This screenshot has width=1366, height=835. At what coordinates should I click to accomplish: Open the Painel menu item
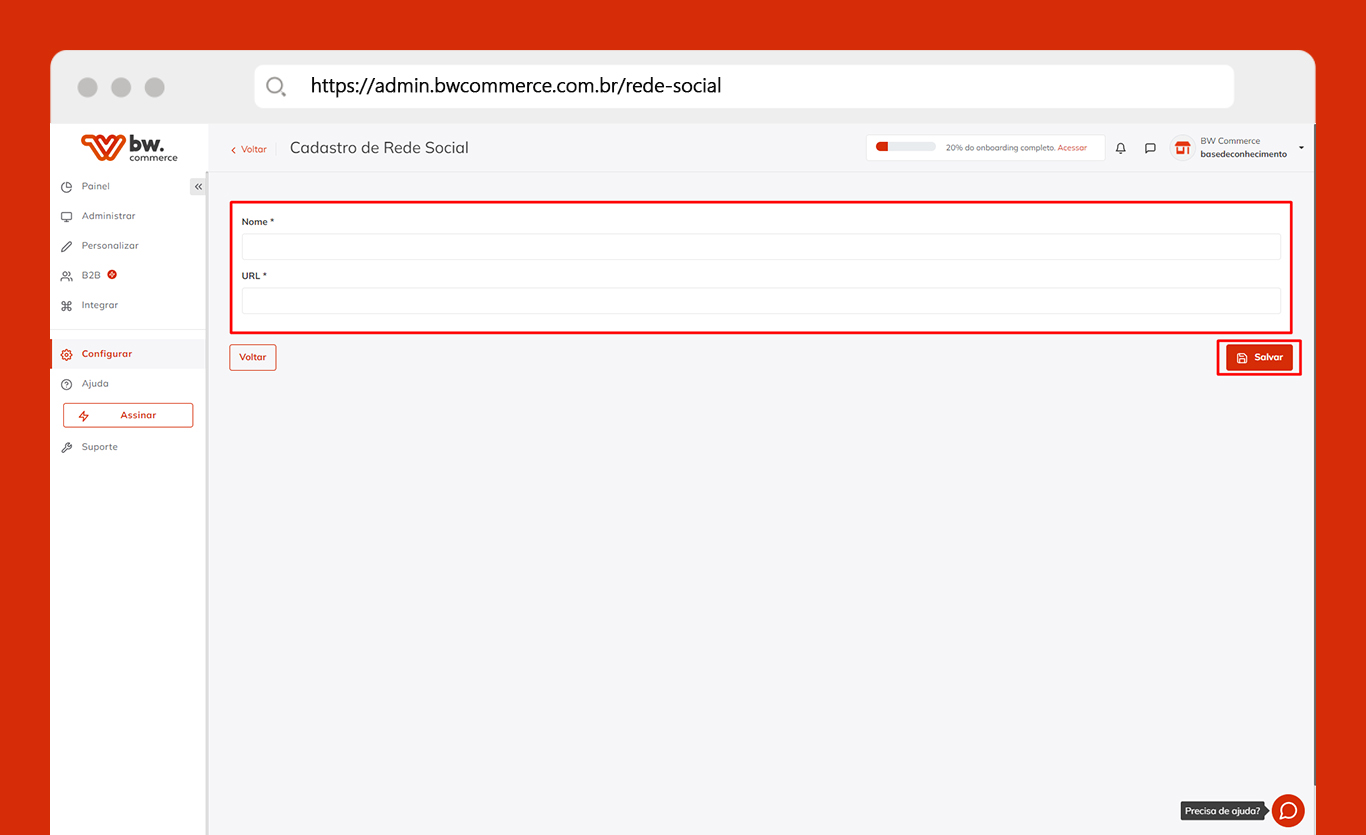[x=96, y=187]
